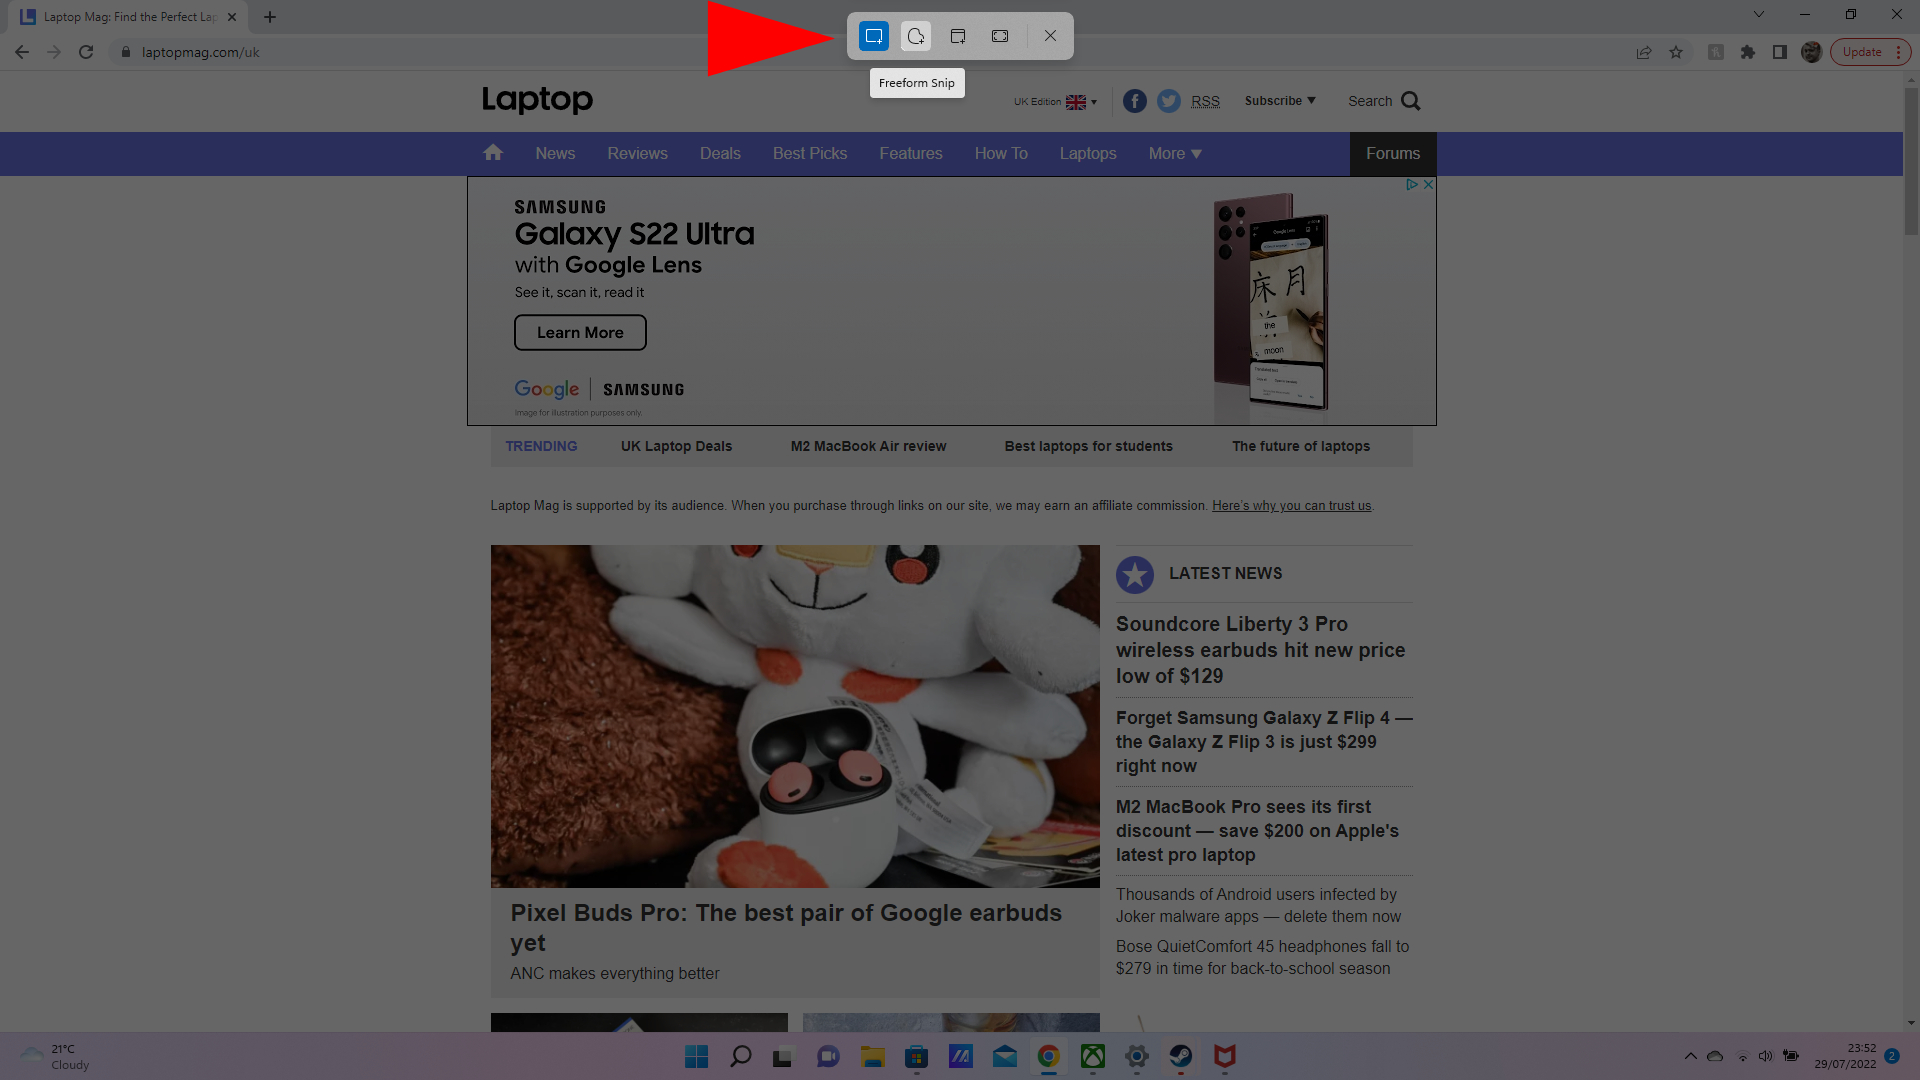1920x1080 pixels.
Task: Navigate to the Deals tab
Action: (x=720, y=153)
